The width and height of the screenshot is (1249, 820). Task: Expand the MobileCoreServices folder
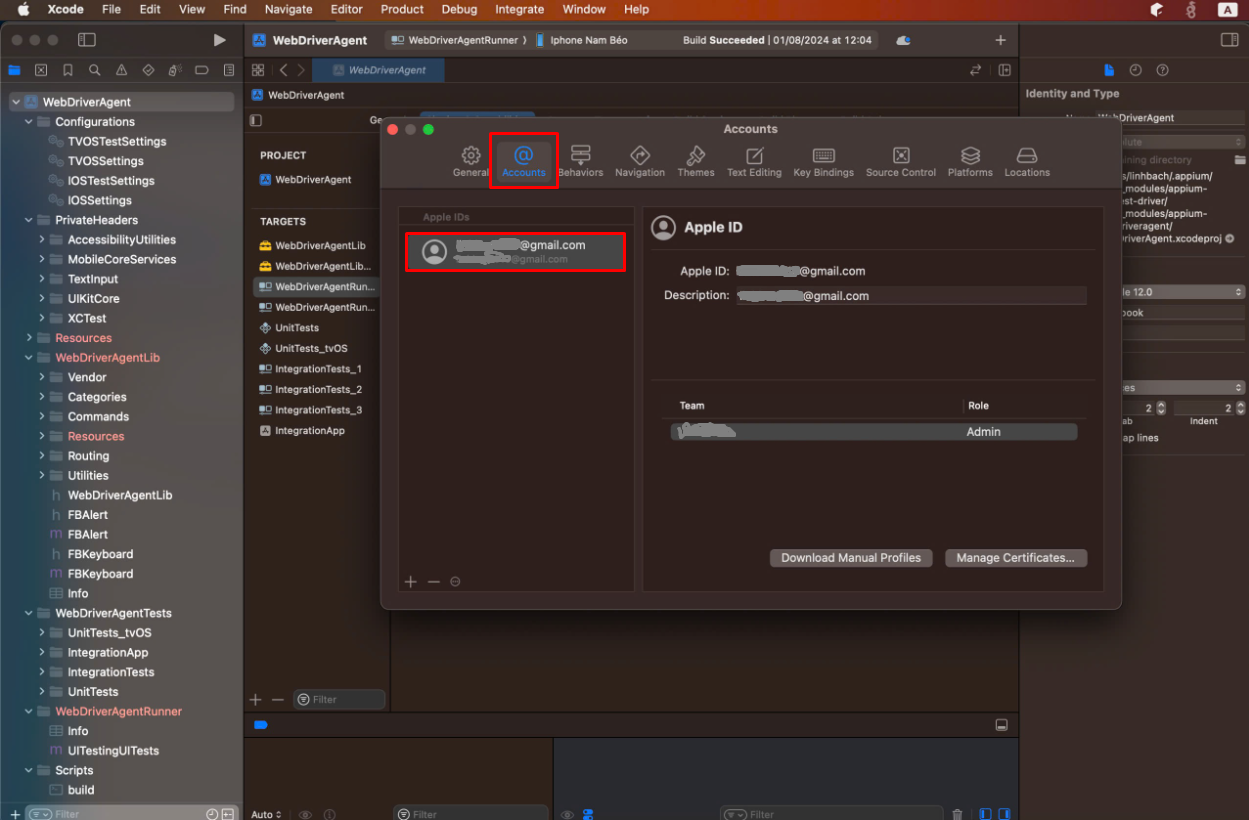(x=42, y=259)
